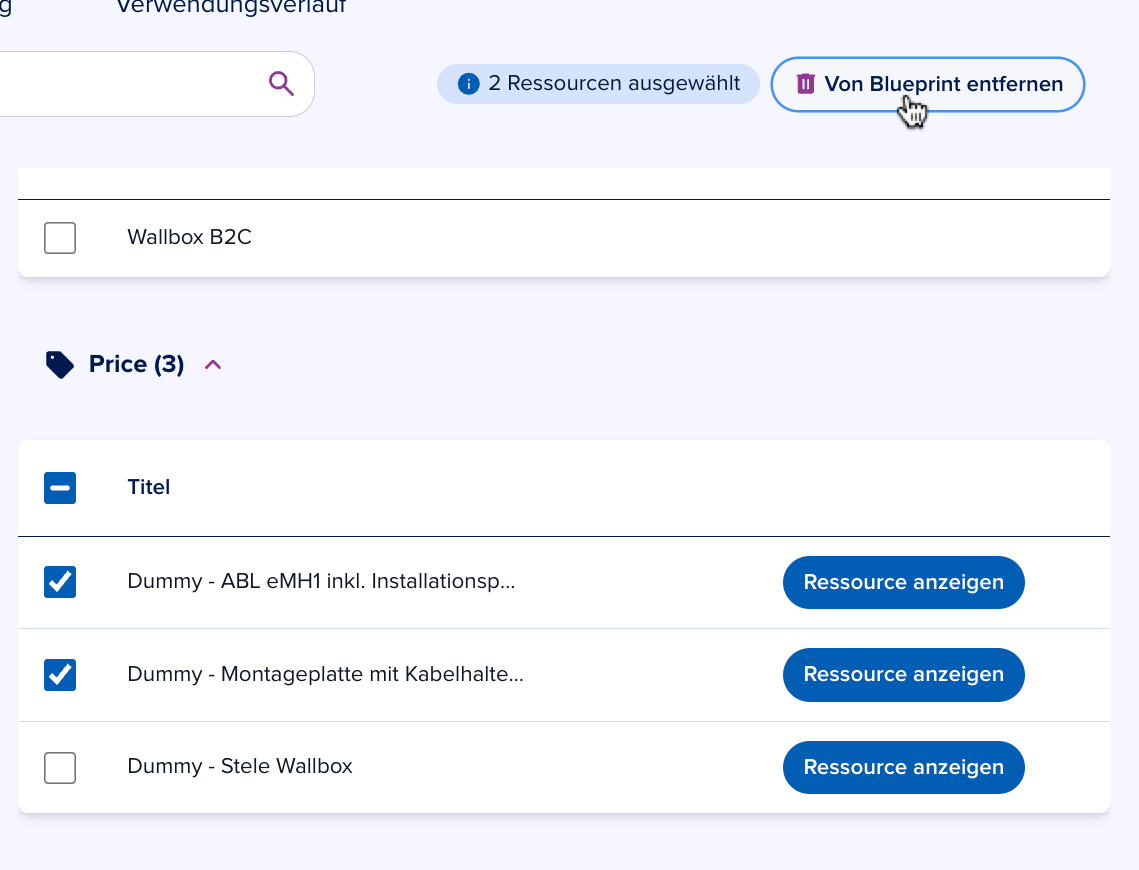Viewport: 1139px width, 870px height.
Task: Tick the Dummy - Stele Wallbox checkbox
Action: (x=60, y=768)
